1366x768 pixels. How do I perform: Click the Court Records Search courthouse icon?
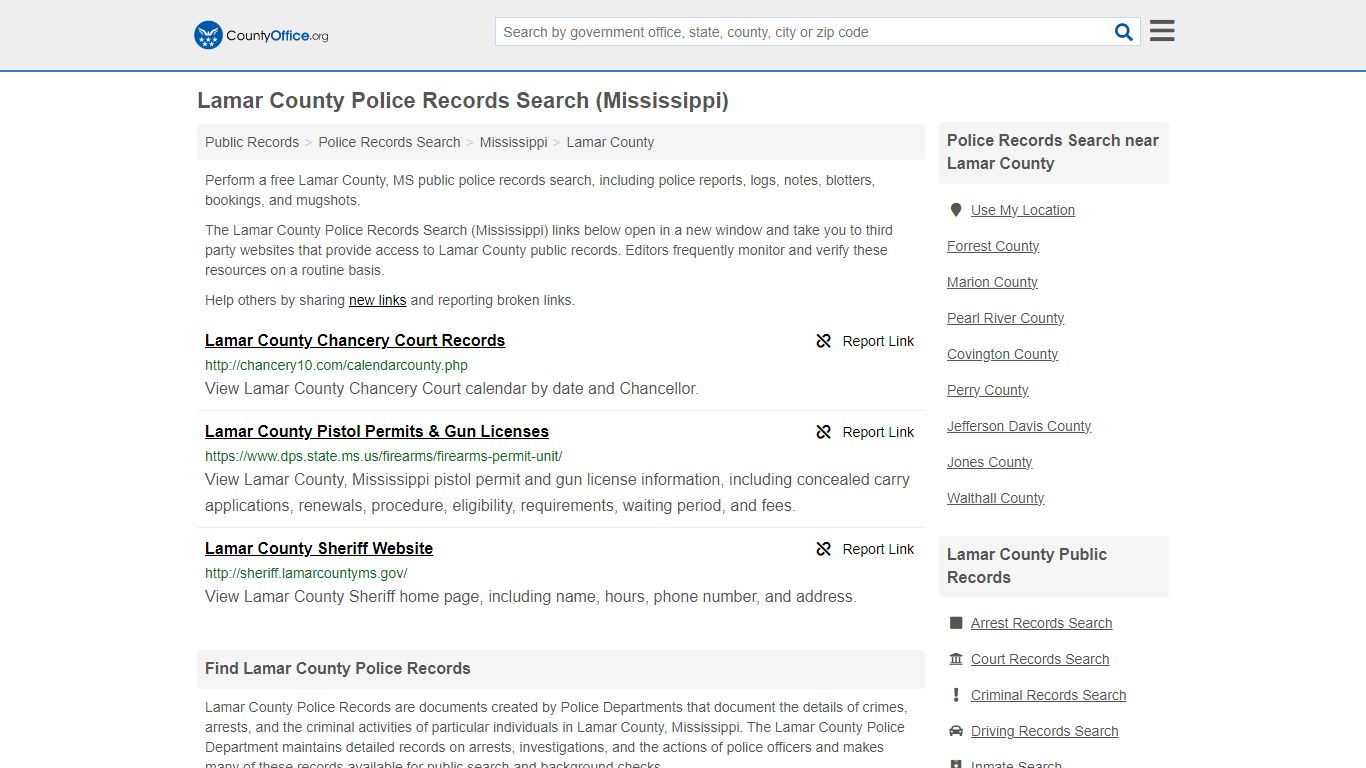pyautogui.click(x=956, y=659)
